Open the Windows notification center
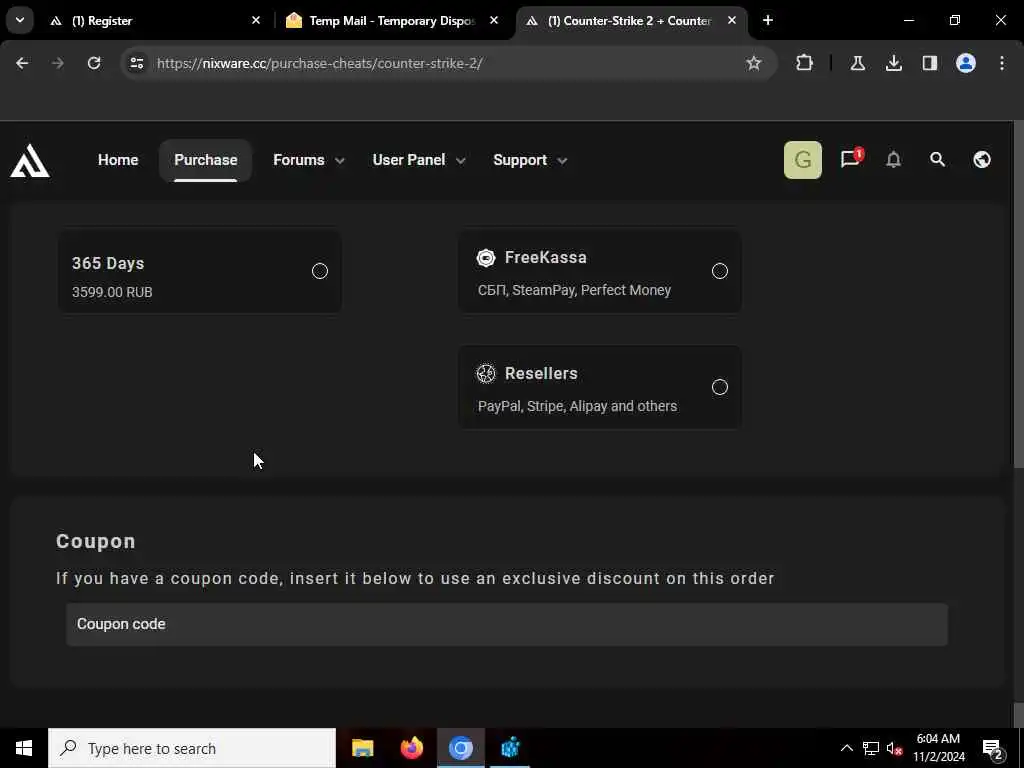 (993, 748)
